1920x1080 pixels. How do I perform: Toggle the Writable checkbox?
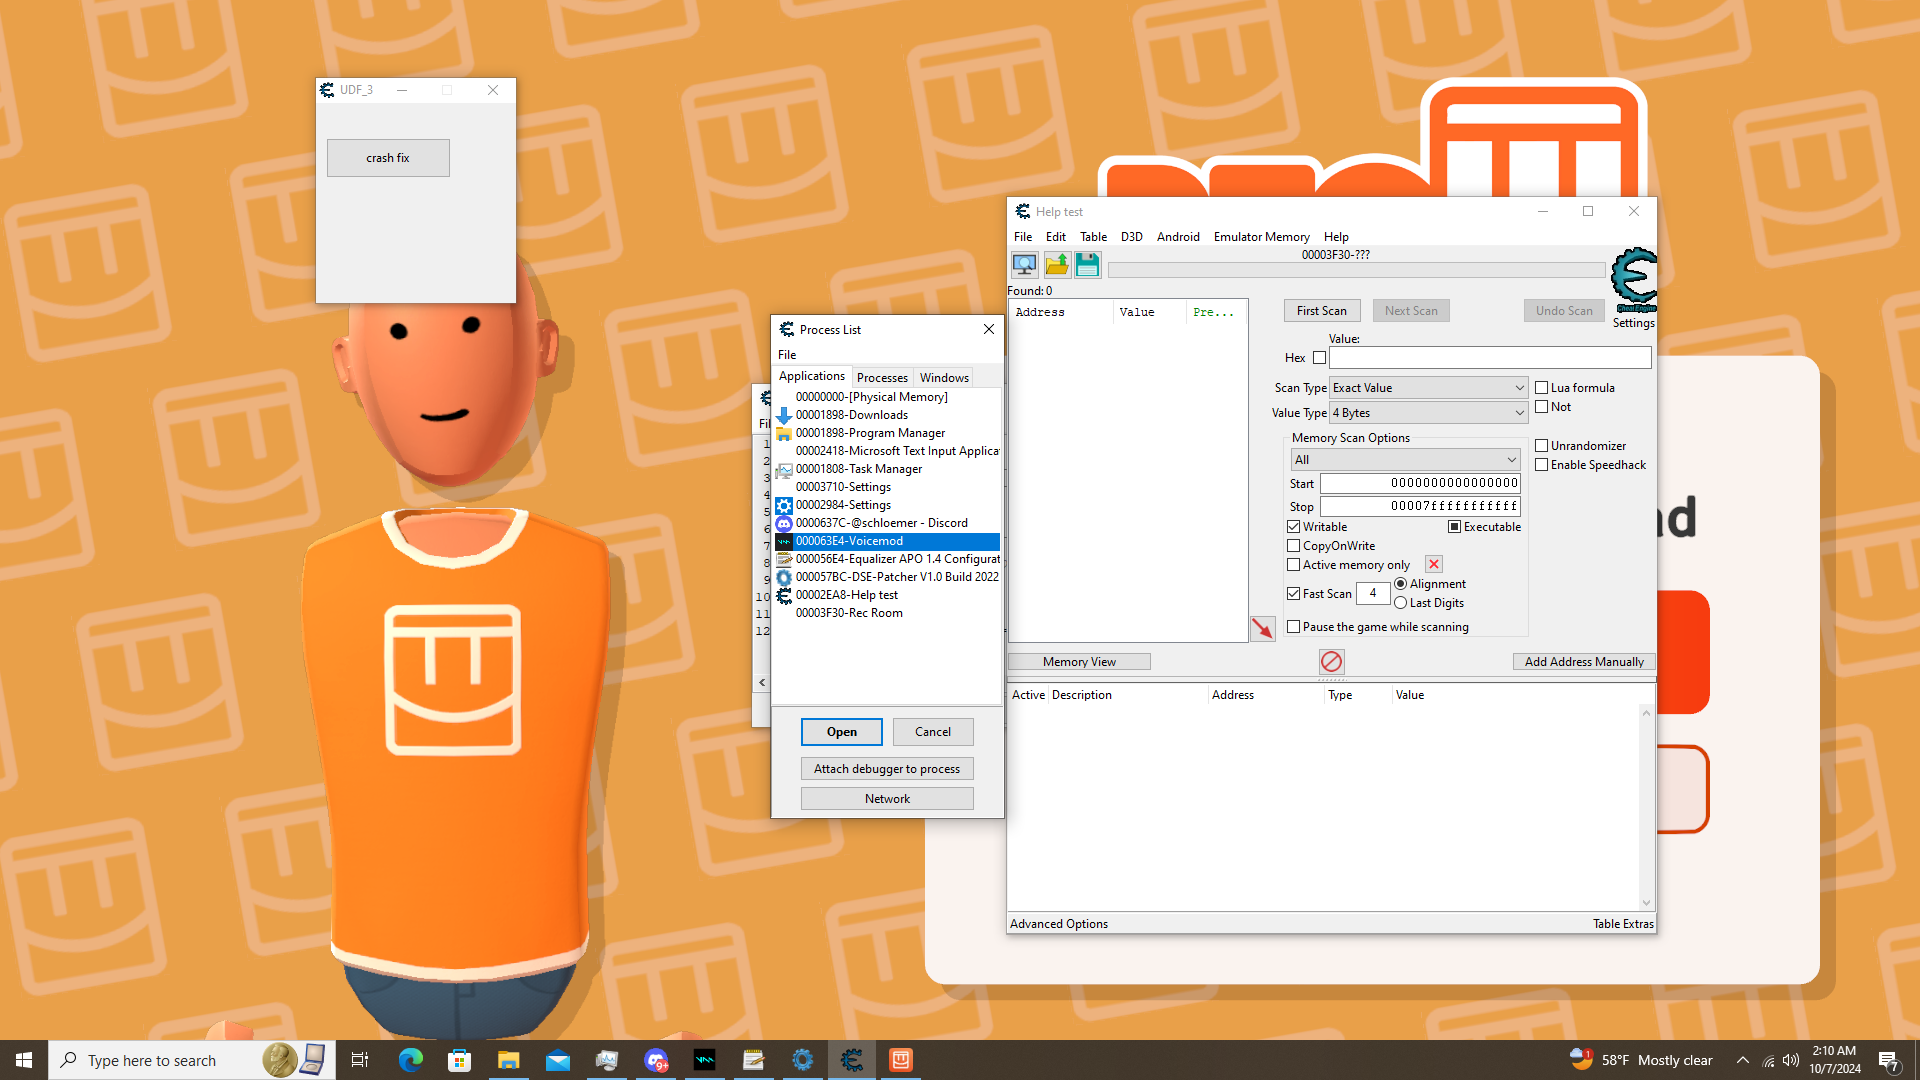1294,527
